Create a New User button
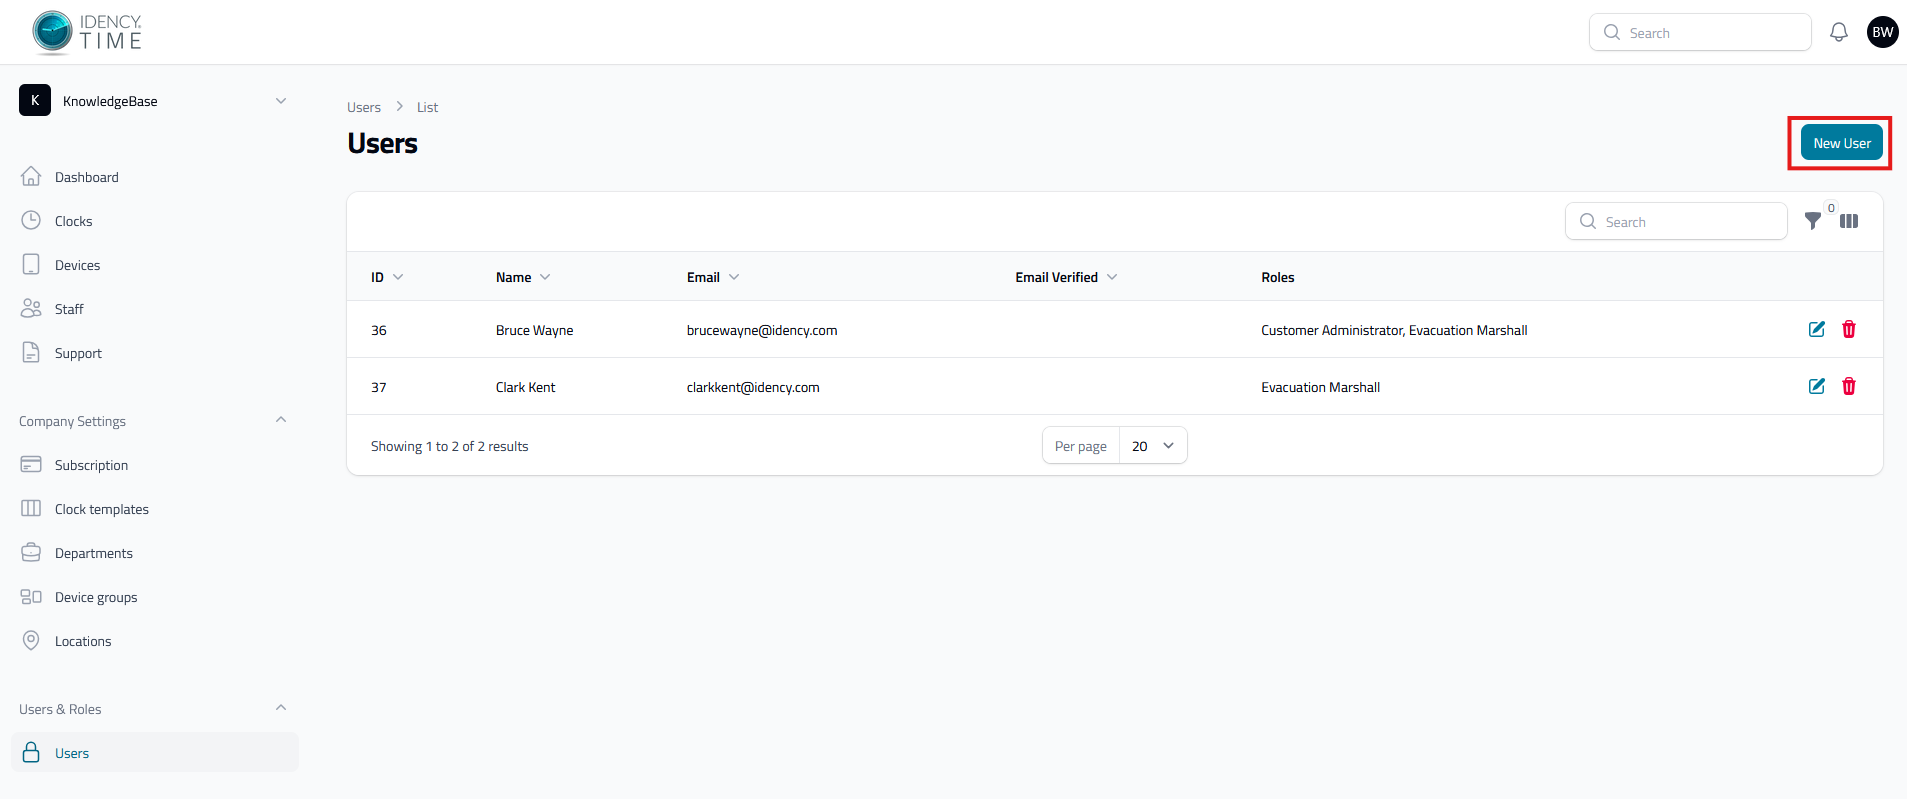 (1841, 143)
